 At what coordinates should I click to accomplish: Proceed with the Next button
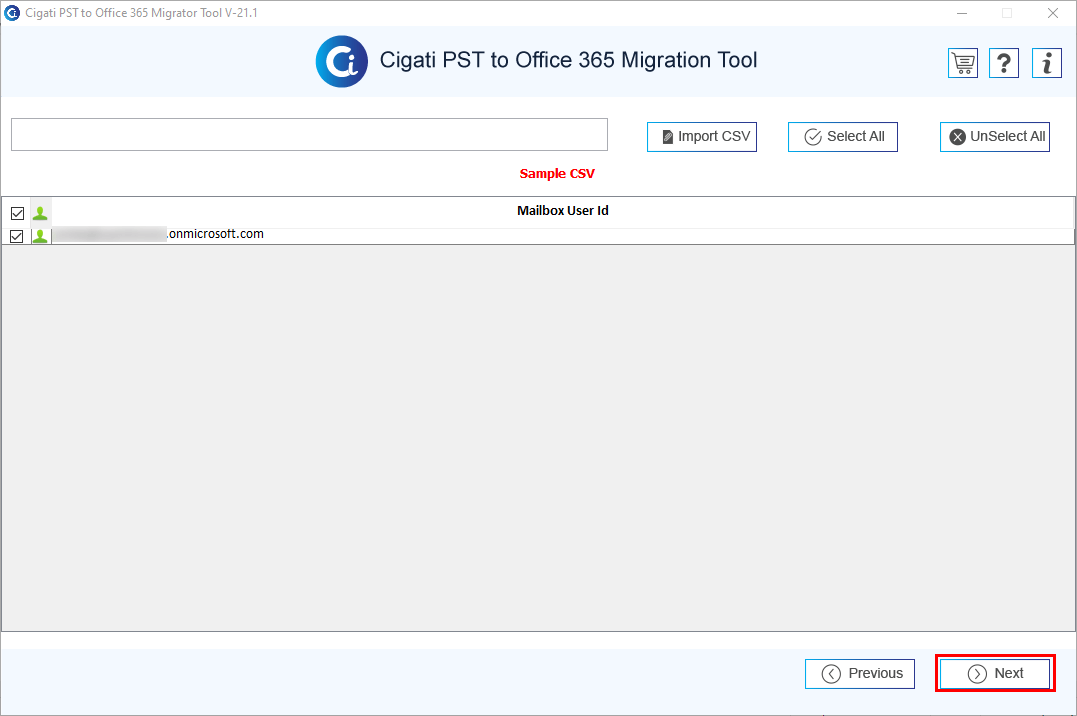click(x=995, y=673)
